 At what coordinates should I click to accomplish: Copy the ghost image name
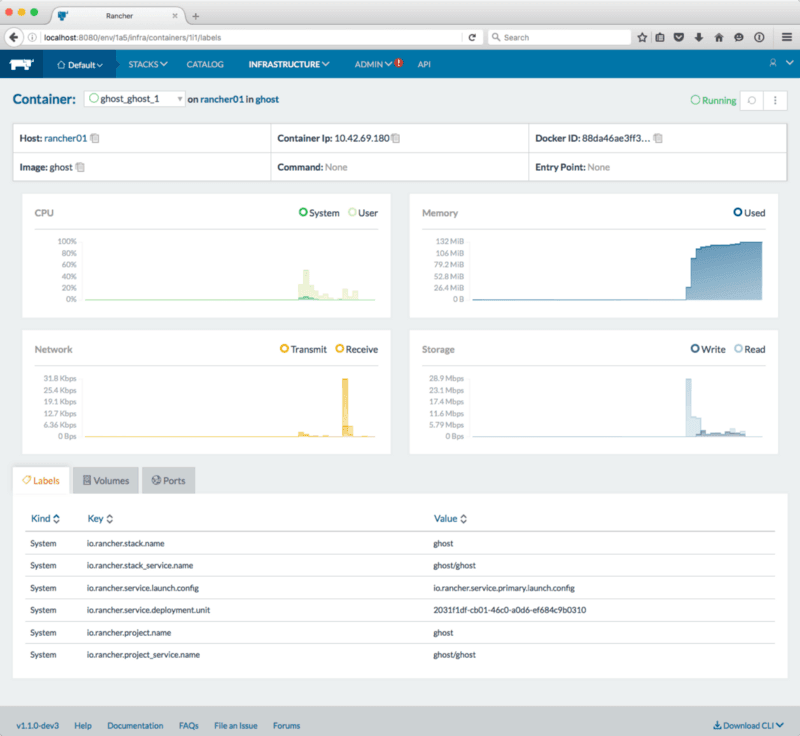tap(80, 167)
